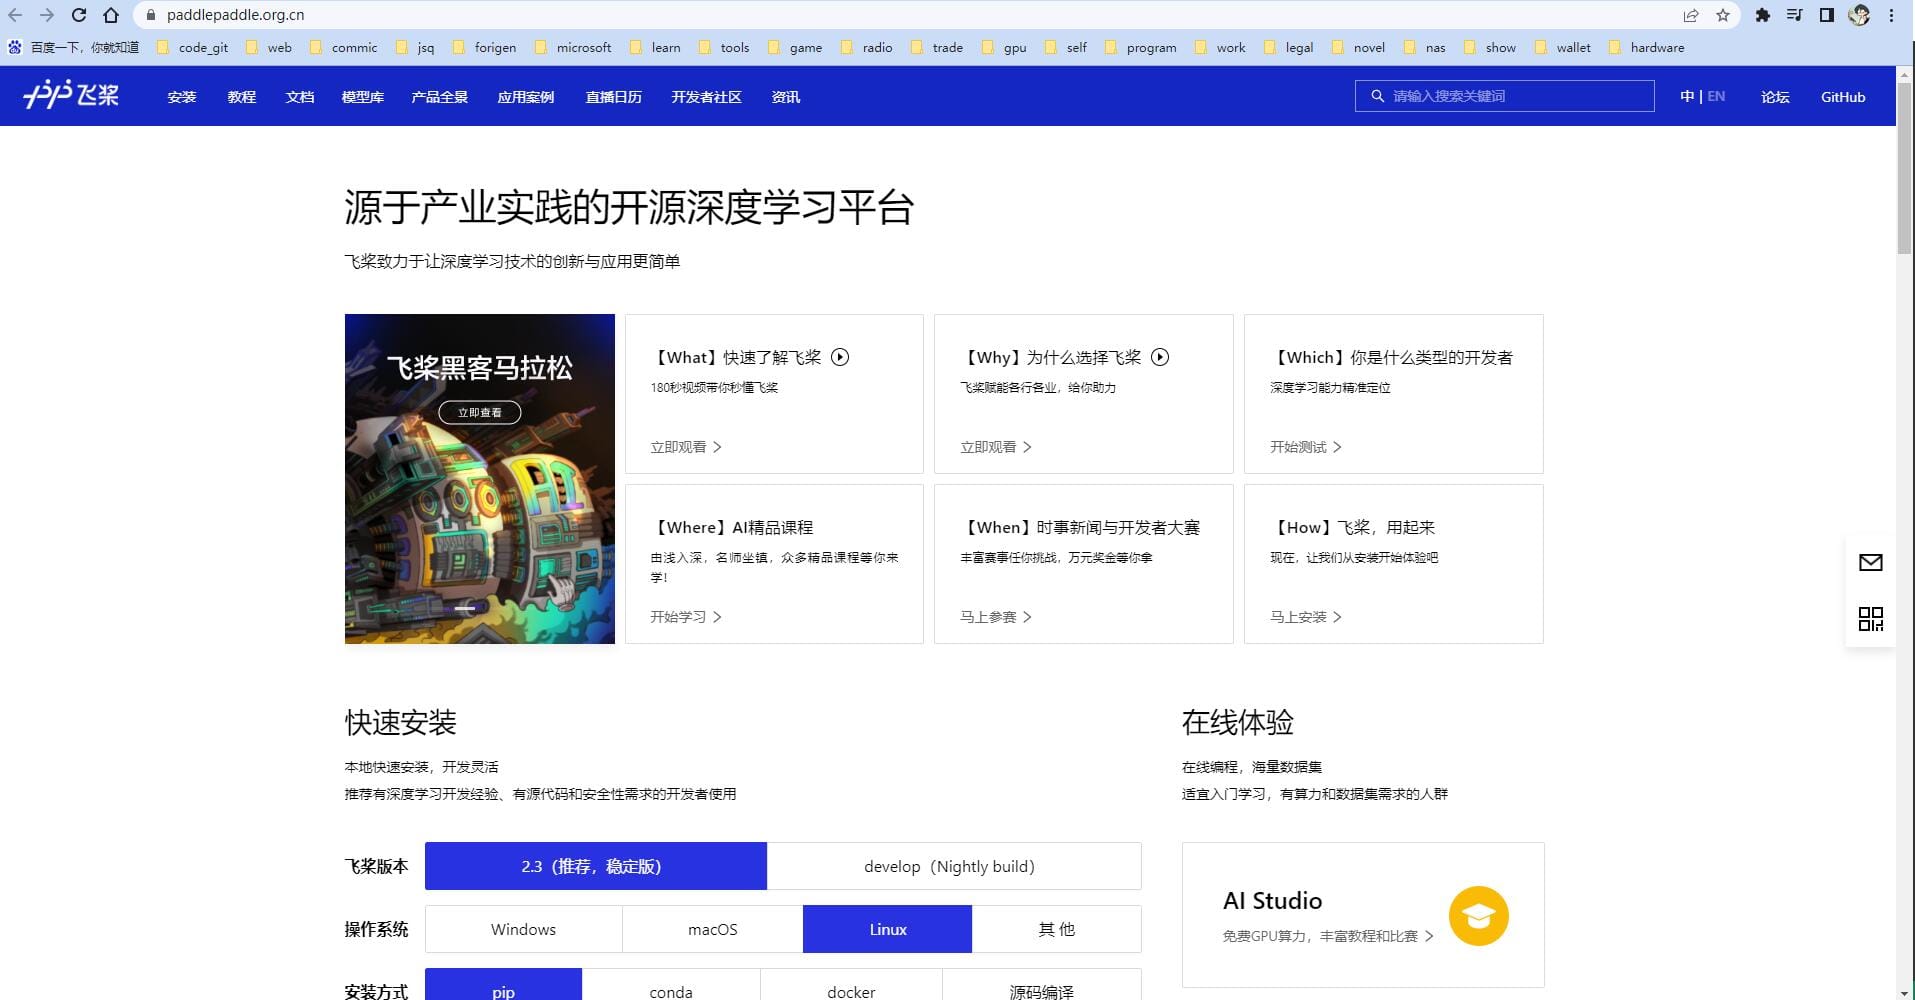
Task: Go to the browser home icon
Action: click(111, 15)
